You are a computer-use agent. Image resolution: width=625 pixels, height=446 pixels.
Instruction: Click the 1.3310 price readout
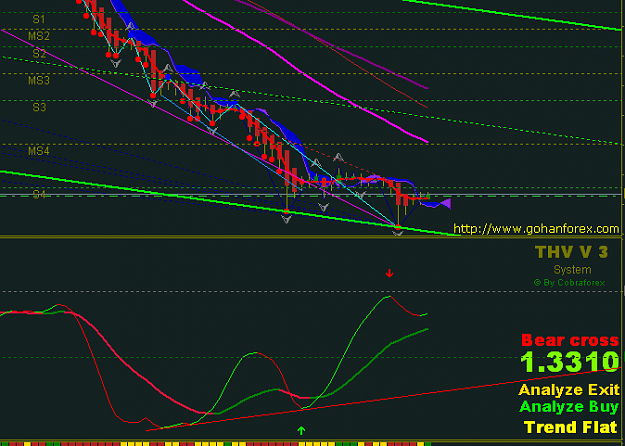point(570,362)
